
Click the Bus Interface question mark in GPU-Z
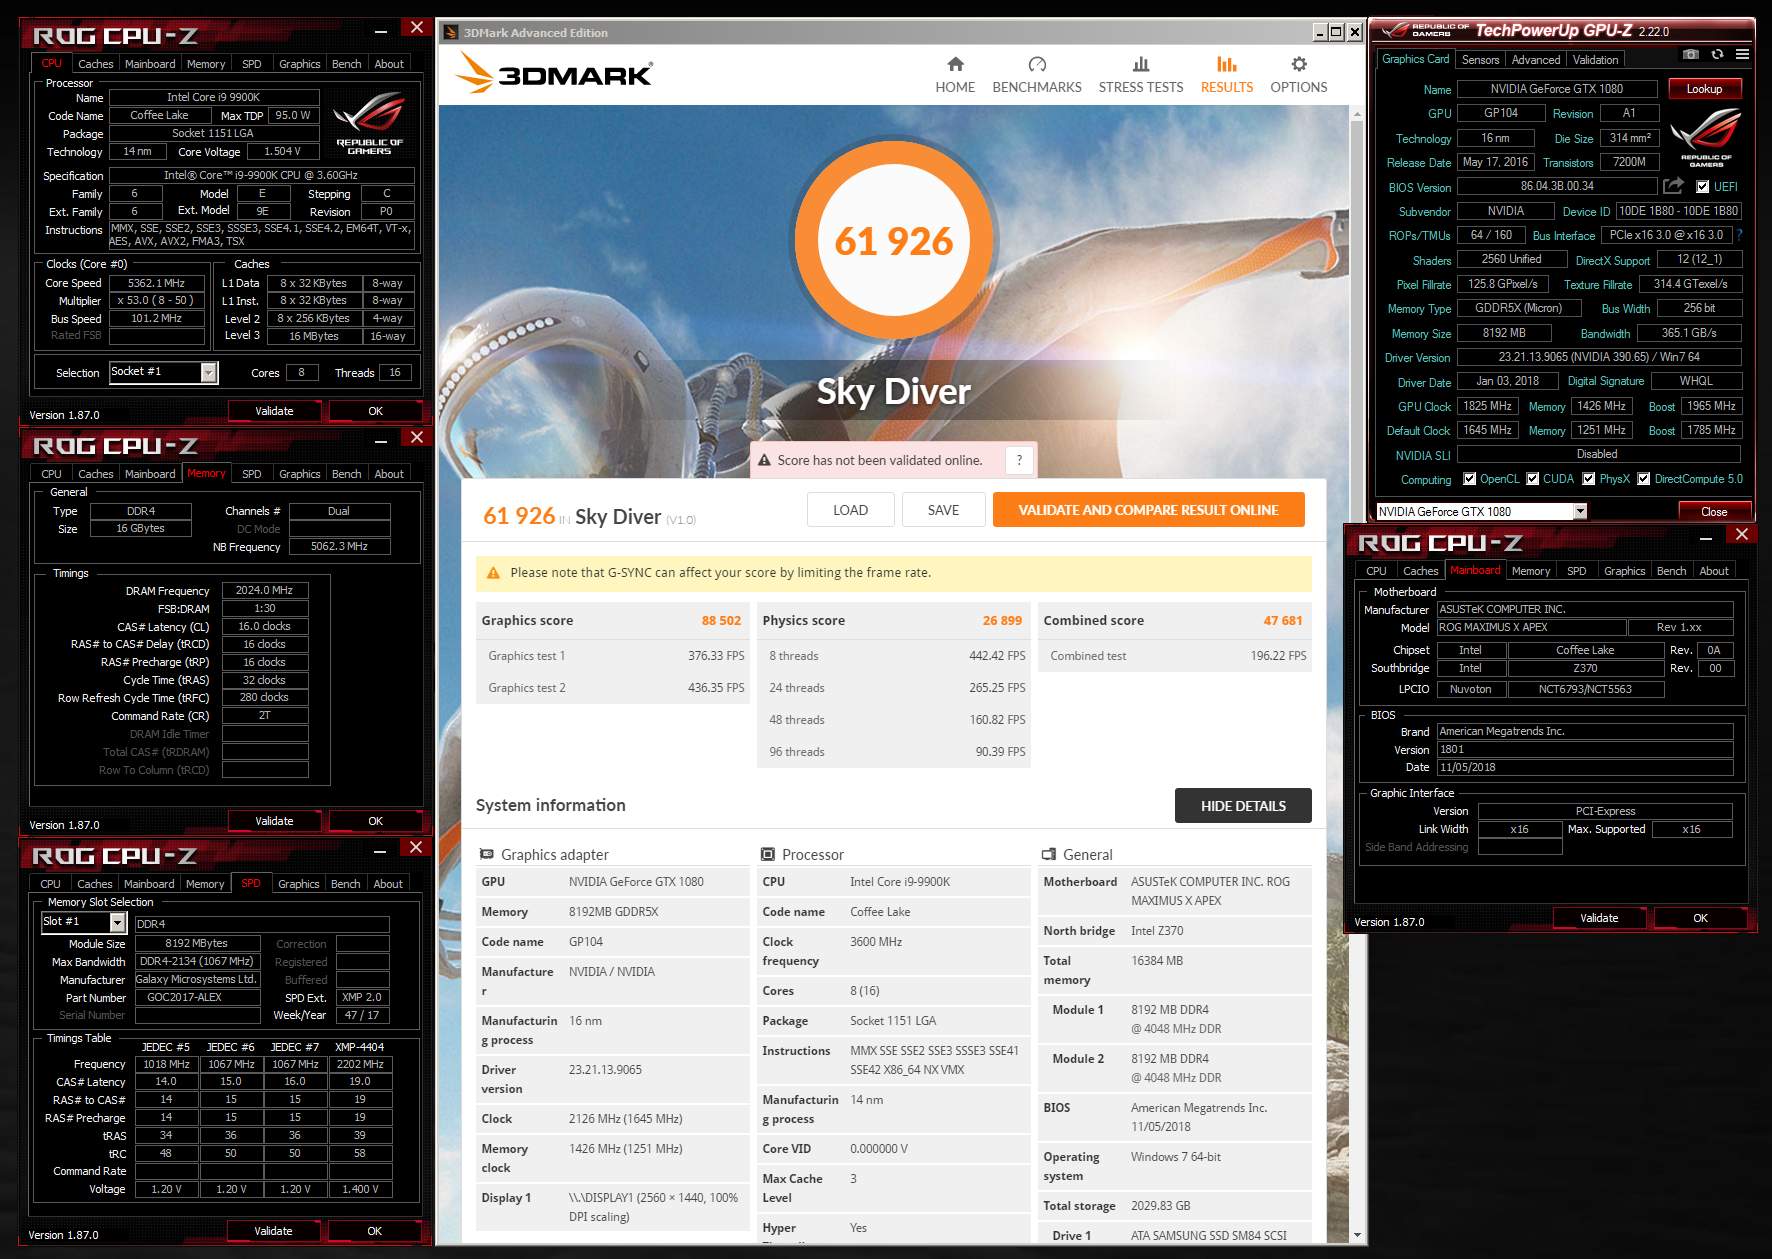1739,235
